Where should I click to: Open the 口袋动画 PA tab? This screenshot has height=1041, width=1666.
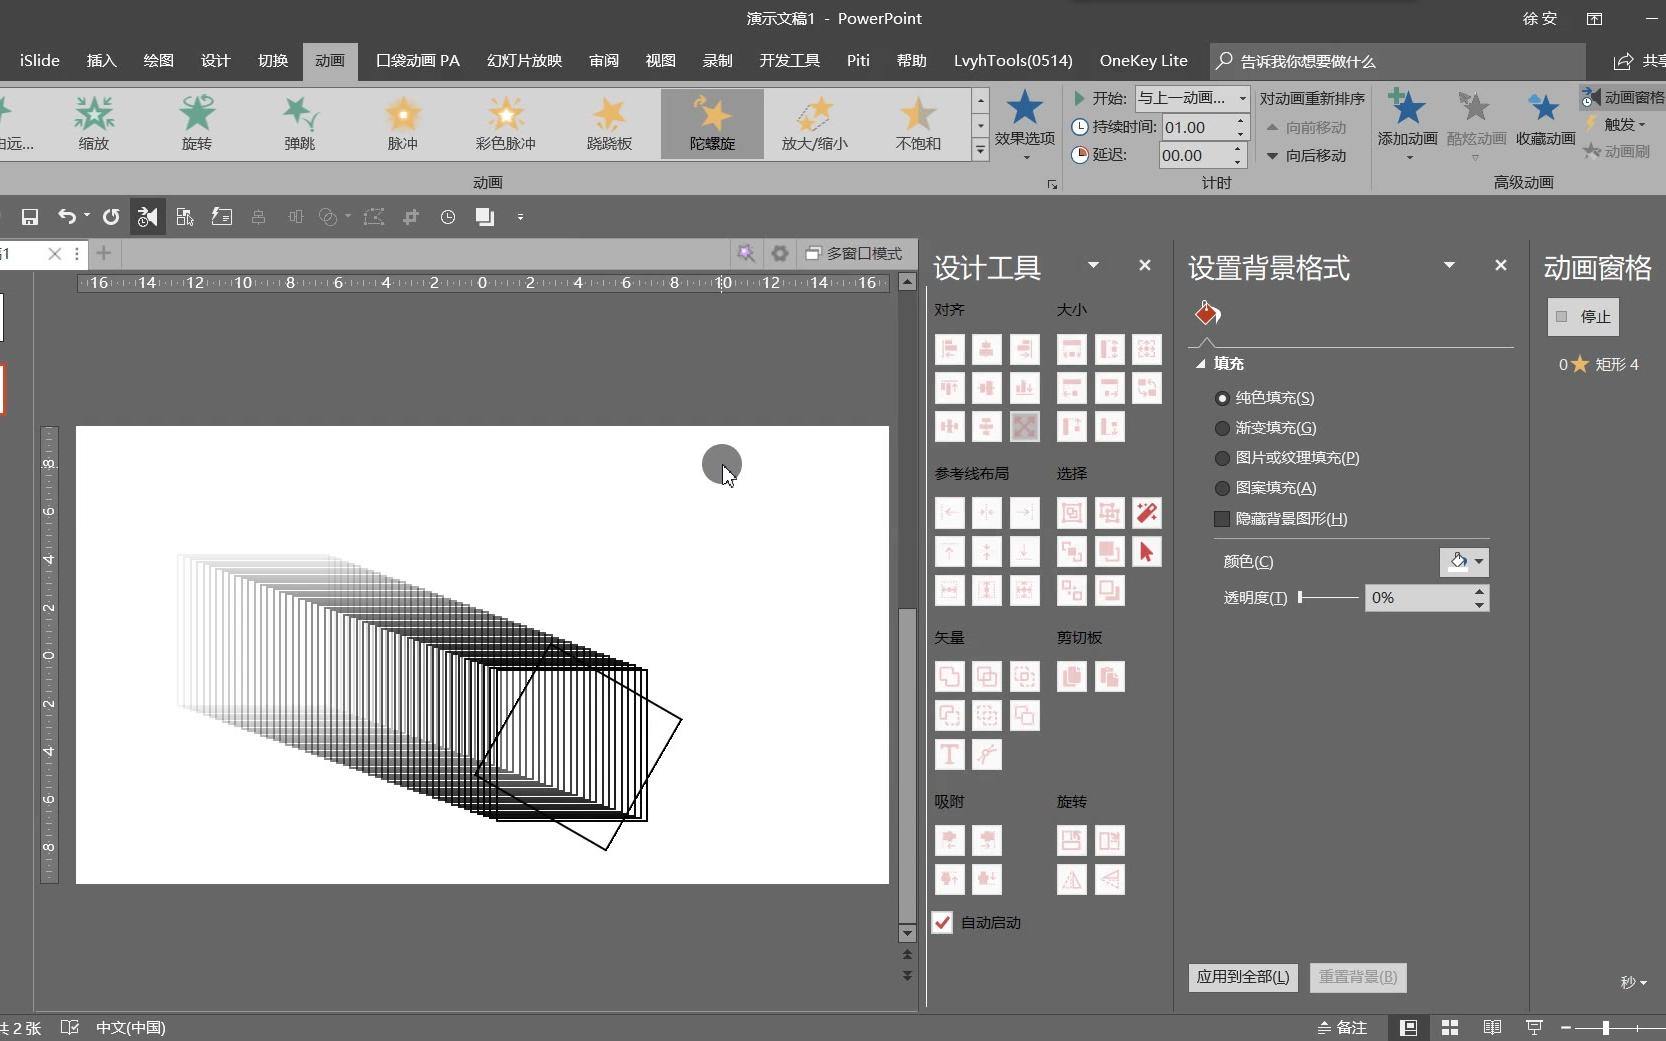[x=418, y=61]
